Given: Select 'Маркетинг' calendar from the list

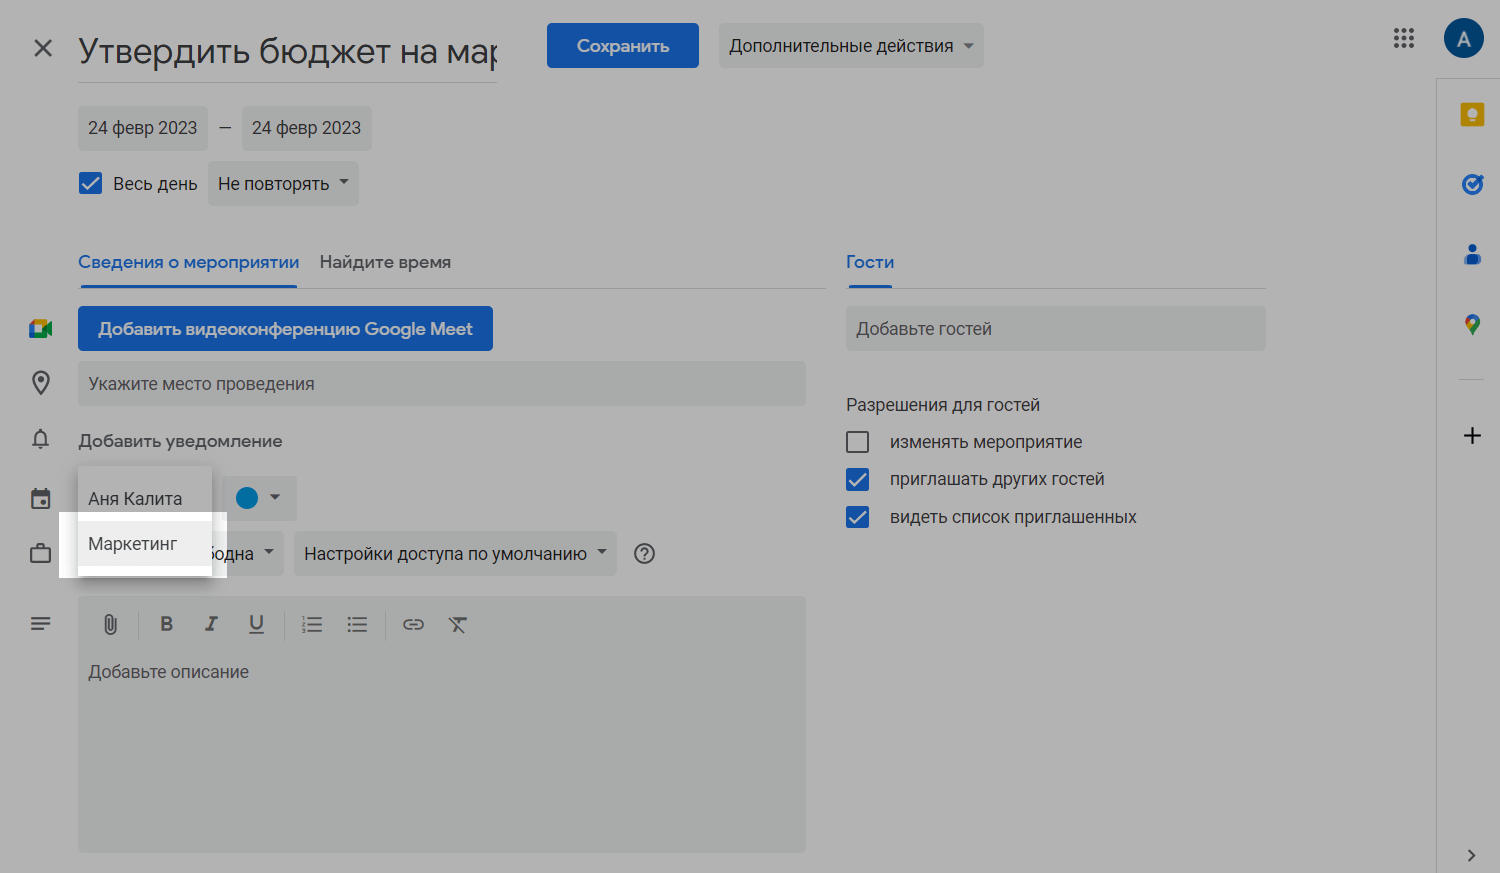Looking at the screenshot, I should click(x=133, y=544).
